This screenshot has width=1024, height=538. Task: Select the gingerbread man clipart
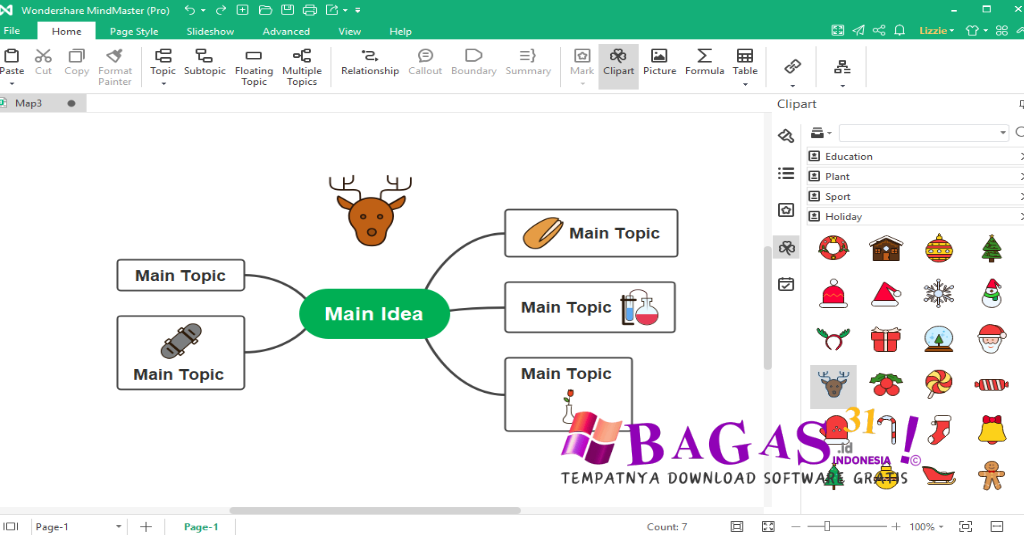point(991,475)
